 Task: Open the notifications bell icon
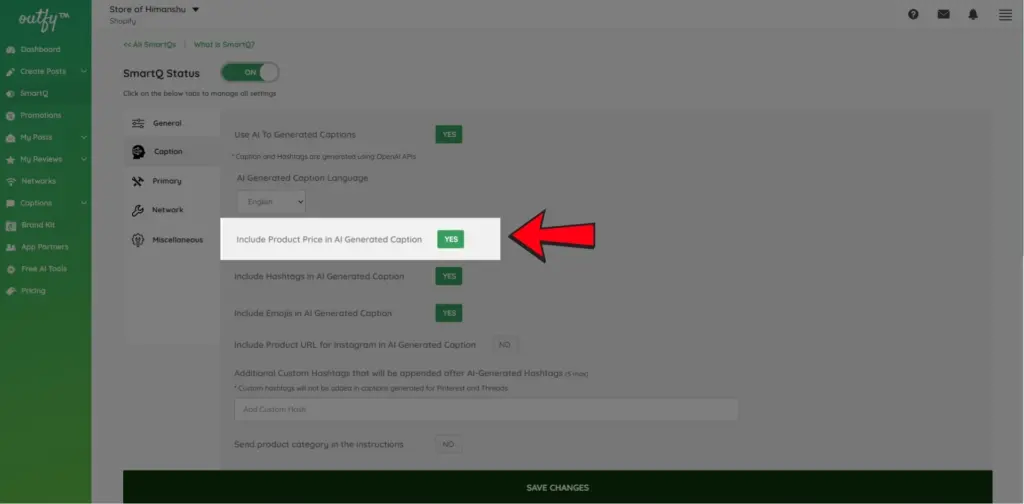973,14
